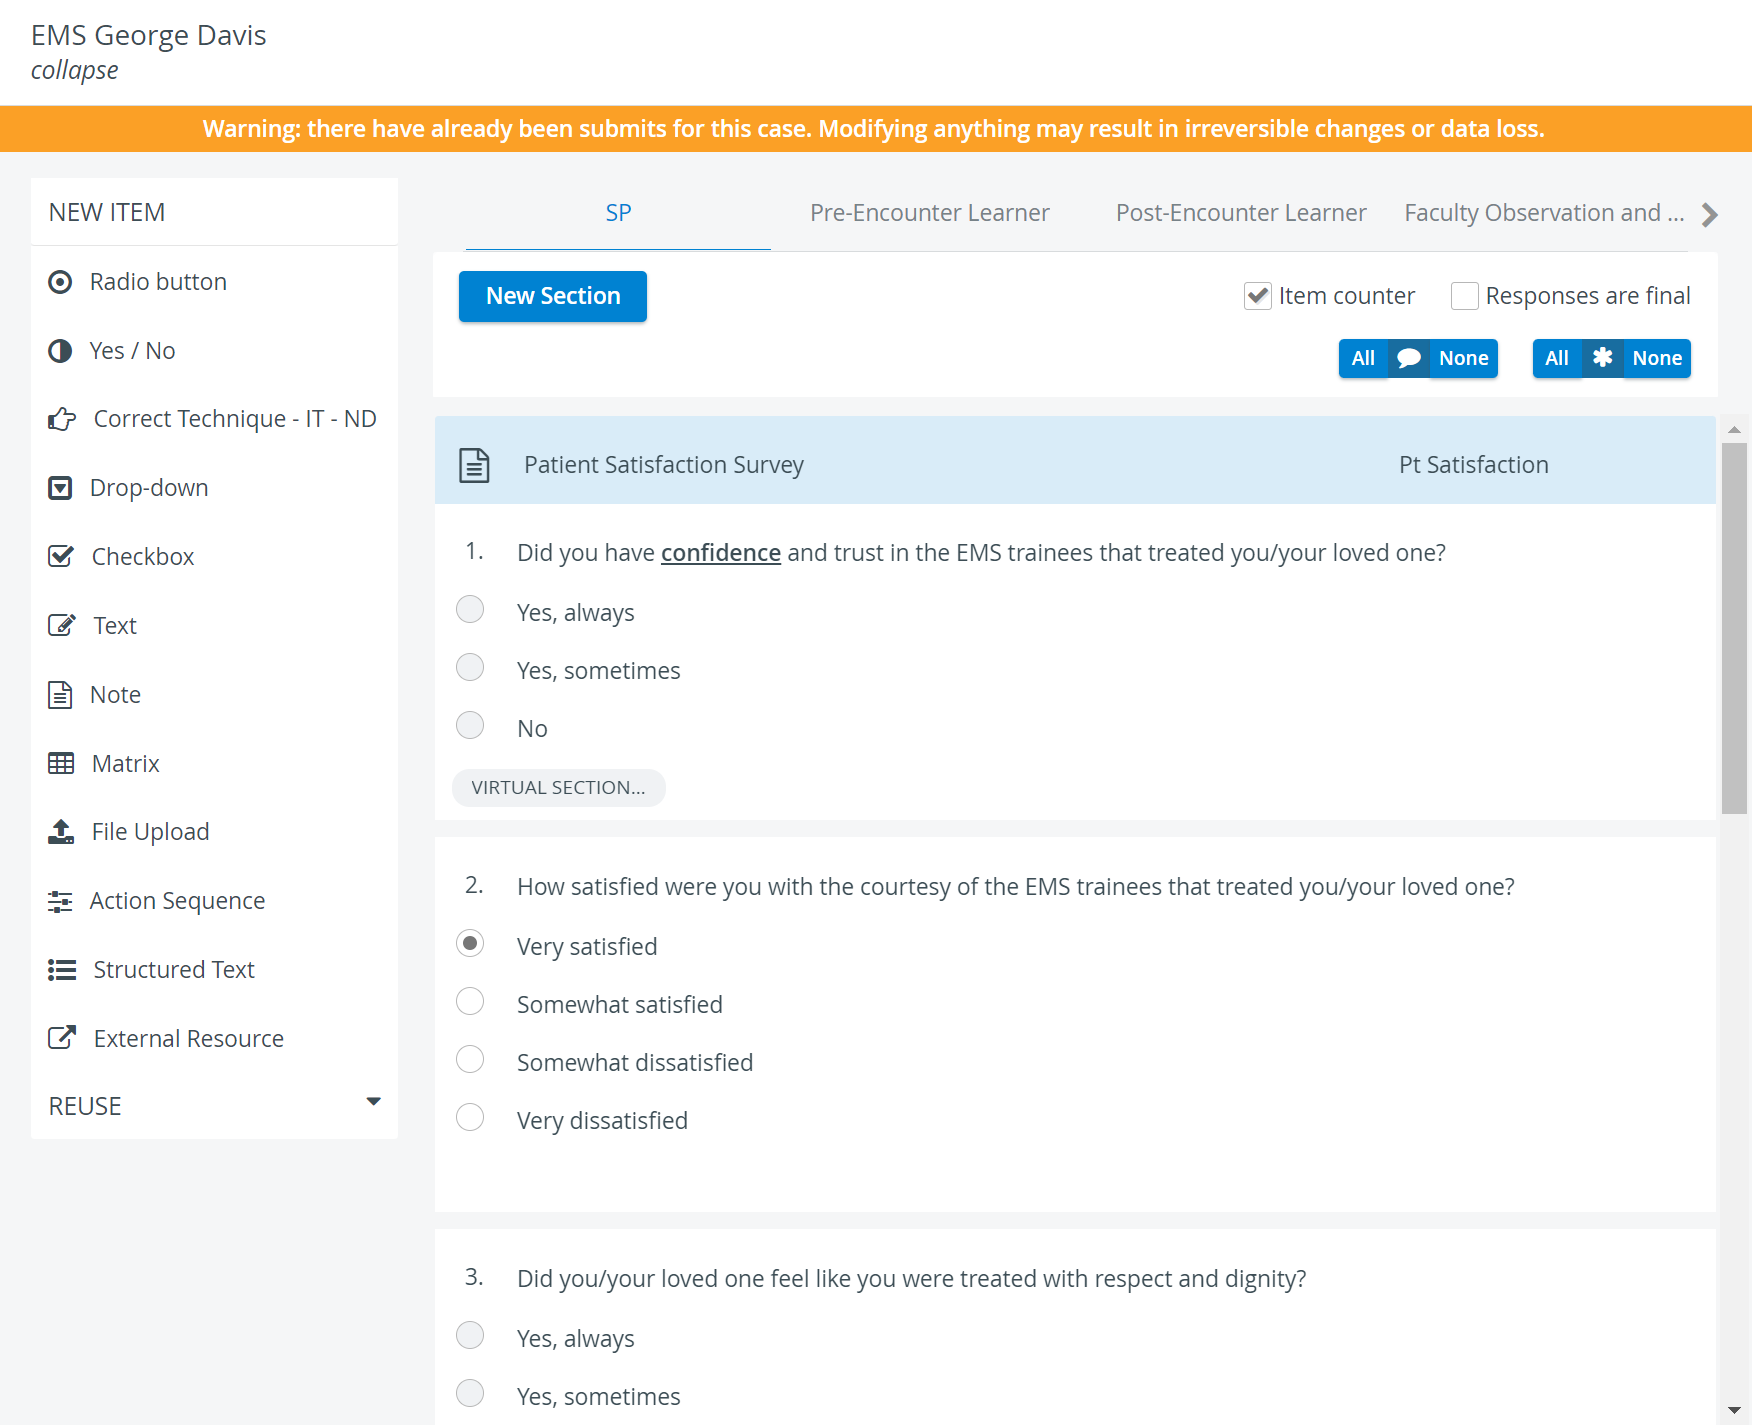
Task: Click the New Section button
Action: pos(553,296)
